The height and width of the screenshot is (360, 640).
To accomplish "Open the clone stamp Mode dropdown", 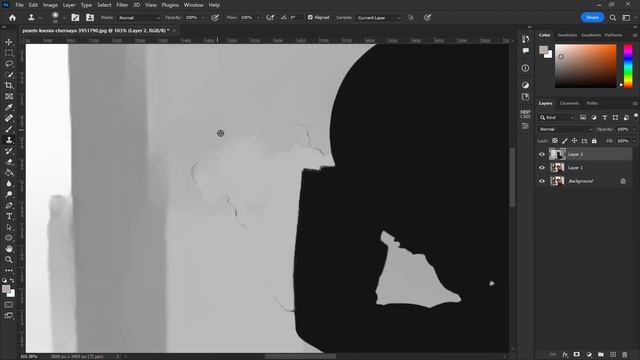I will click(139, 18).
